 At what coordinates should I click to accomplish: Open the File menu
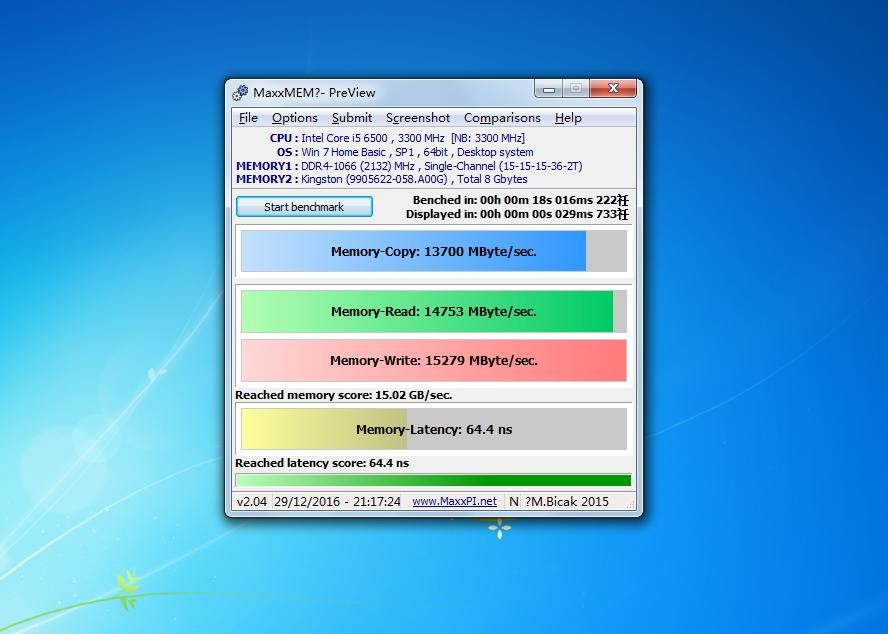click(x=248, y=118)
